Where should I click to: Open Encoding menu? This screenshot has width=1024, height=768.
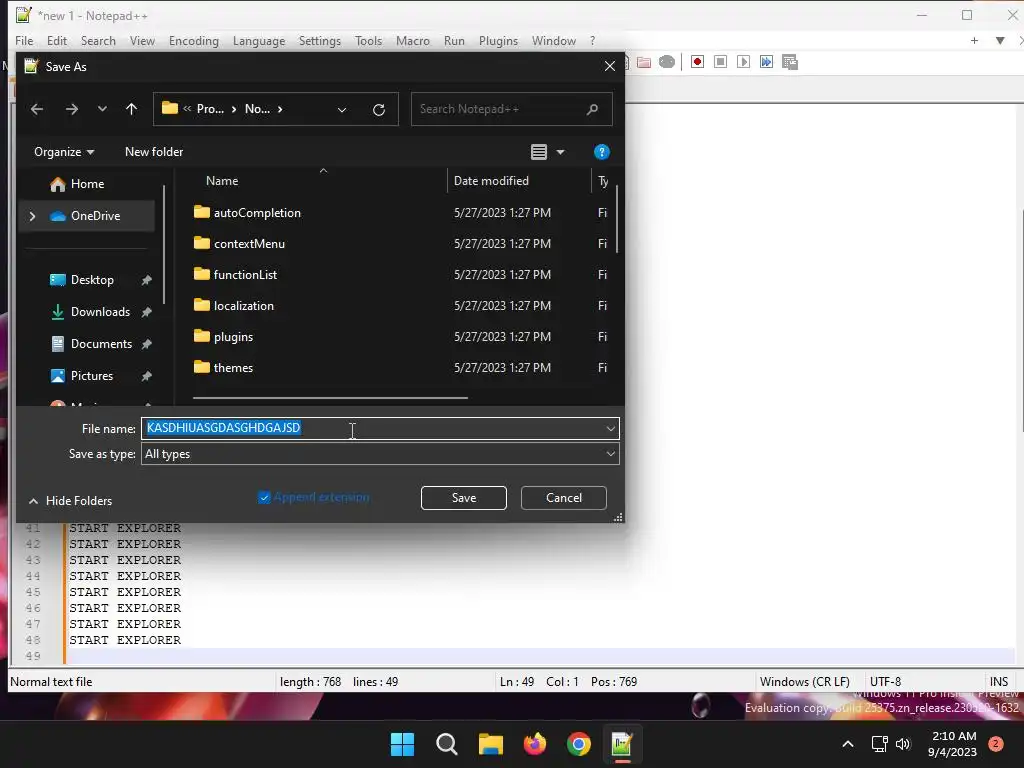point(193,40)
